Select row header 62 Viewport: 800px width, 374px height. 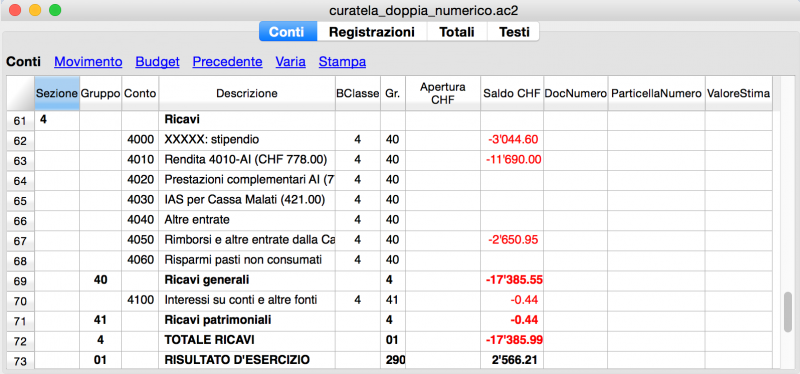(x=20, y=140)
